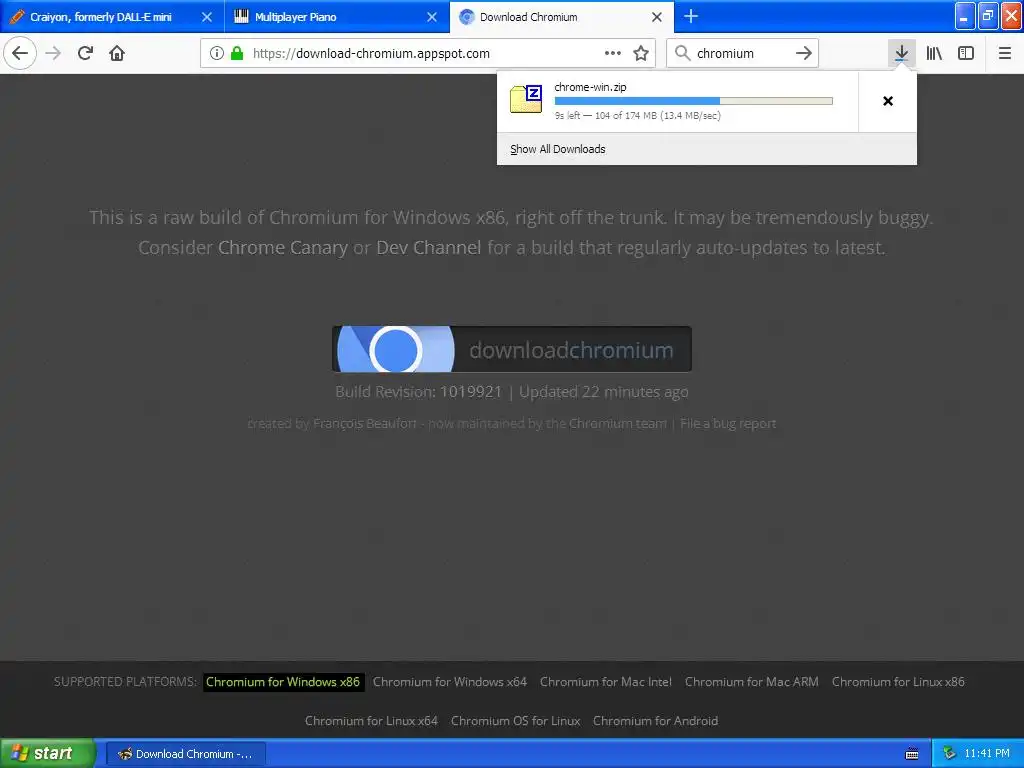Select Chromium for Android
The image size is (1024, 768).
(656, 721)
